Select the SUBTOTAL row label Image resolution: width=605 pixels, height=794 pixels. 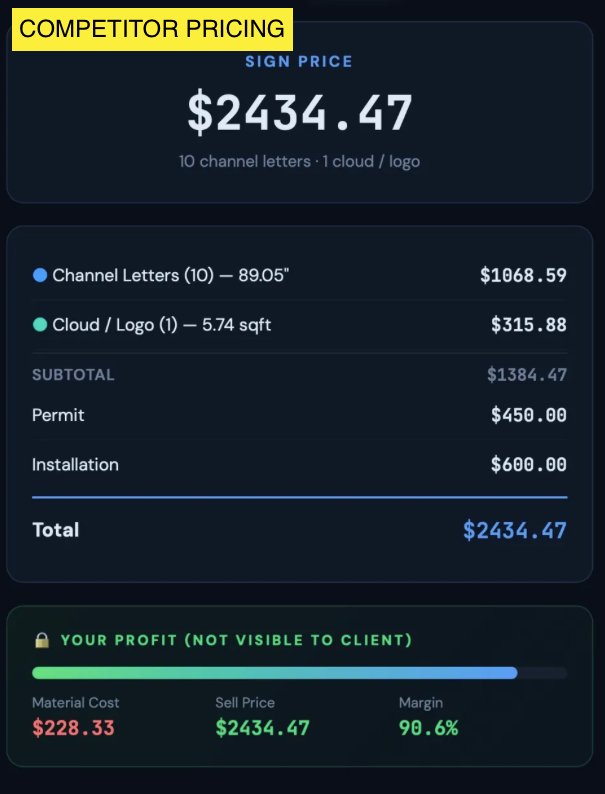click(x=73, y=375)
